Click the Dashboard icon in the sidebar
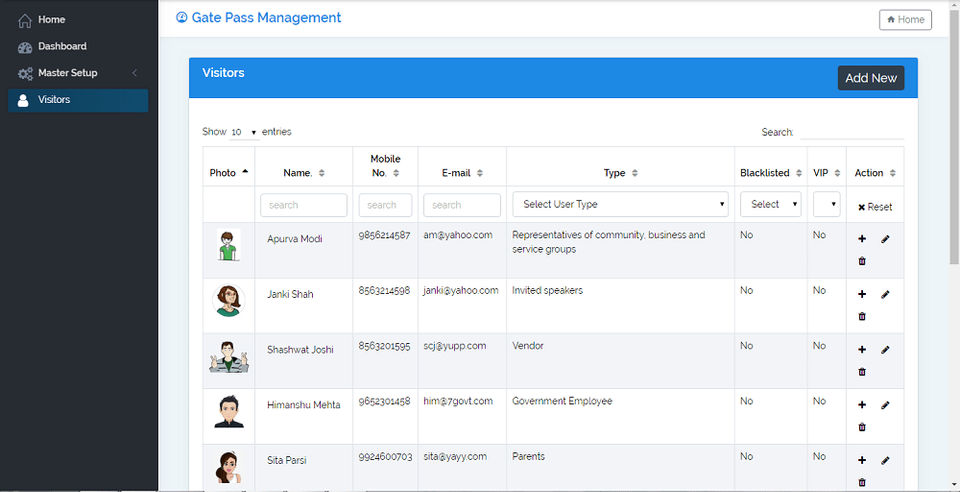 coord(25,47)
